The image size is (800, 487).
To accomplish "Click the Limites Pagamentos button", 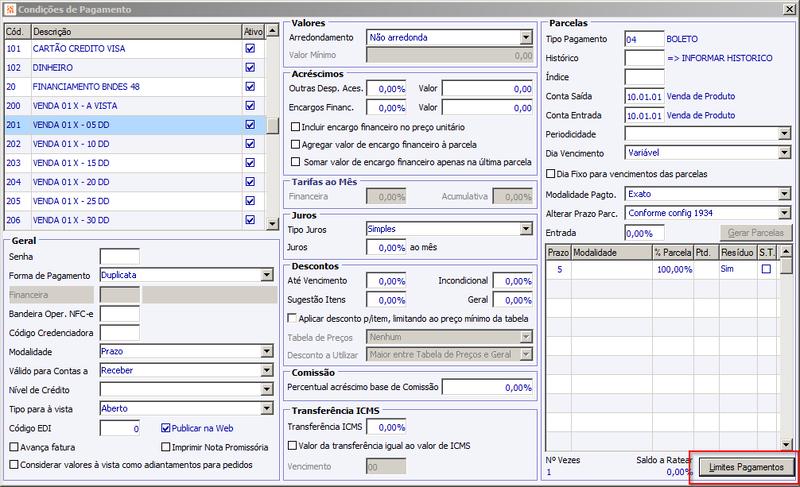I will [x=746, y=467].
